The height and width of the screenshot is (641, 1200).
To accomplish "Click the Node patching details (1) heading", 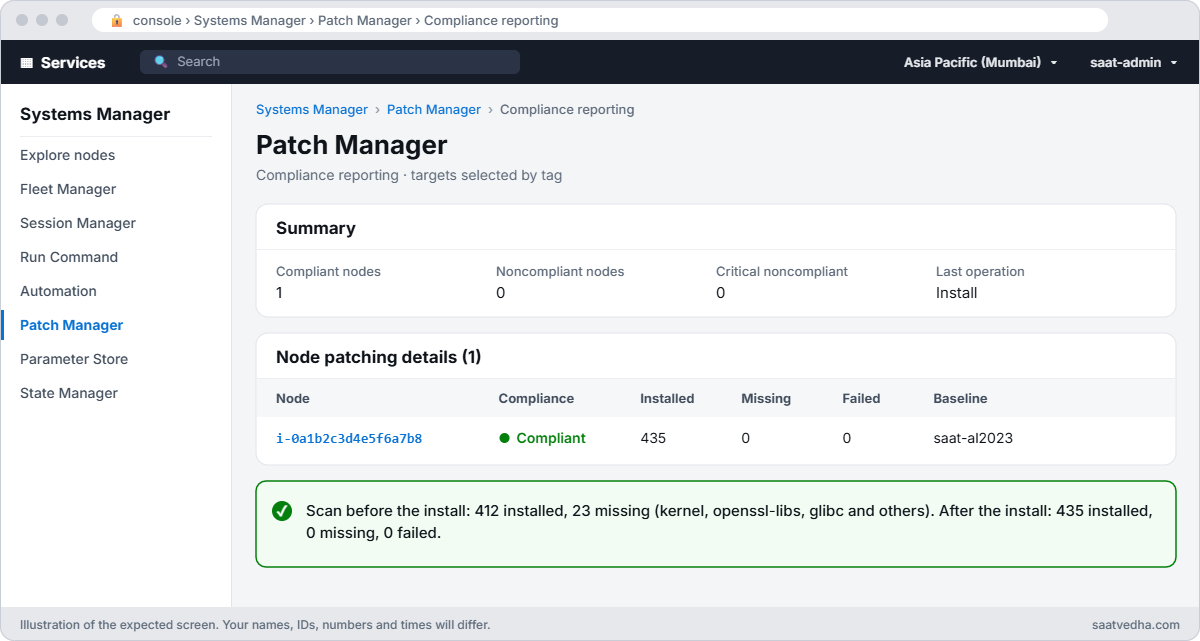I will (379, 357).
